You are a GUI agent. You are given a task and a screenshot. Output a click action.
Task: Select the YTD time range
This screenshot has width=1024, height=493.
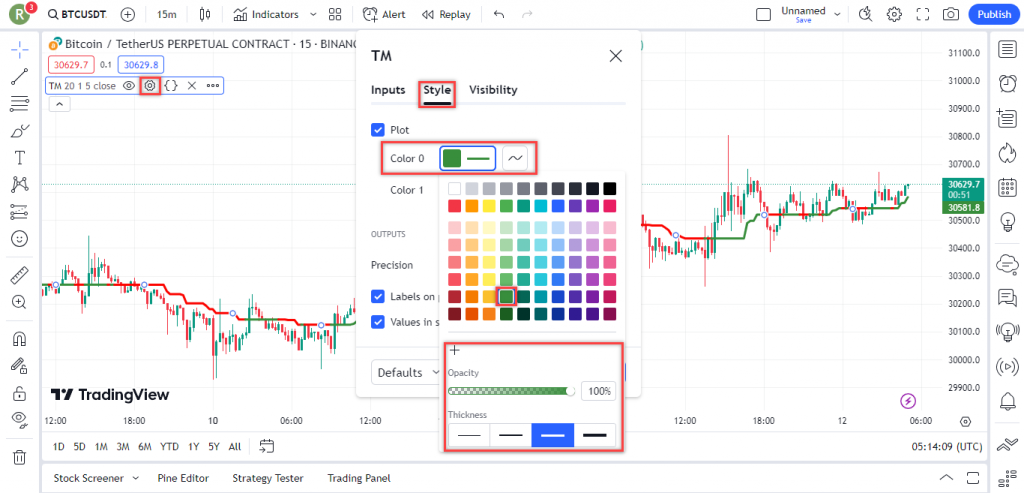click(169, 447)
